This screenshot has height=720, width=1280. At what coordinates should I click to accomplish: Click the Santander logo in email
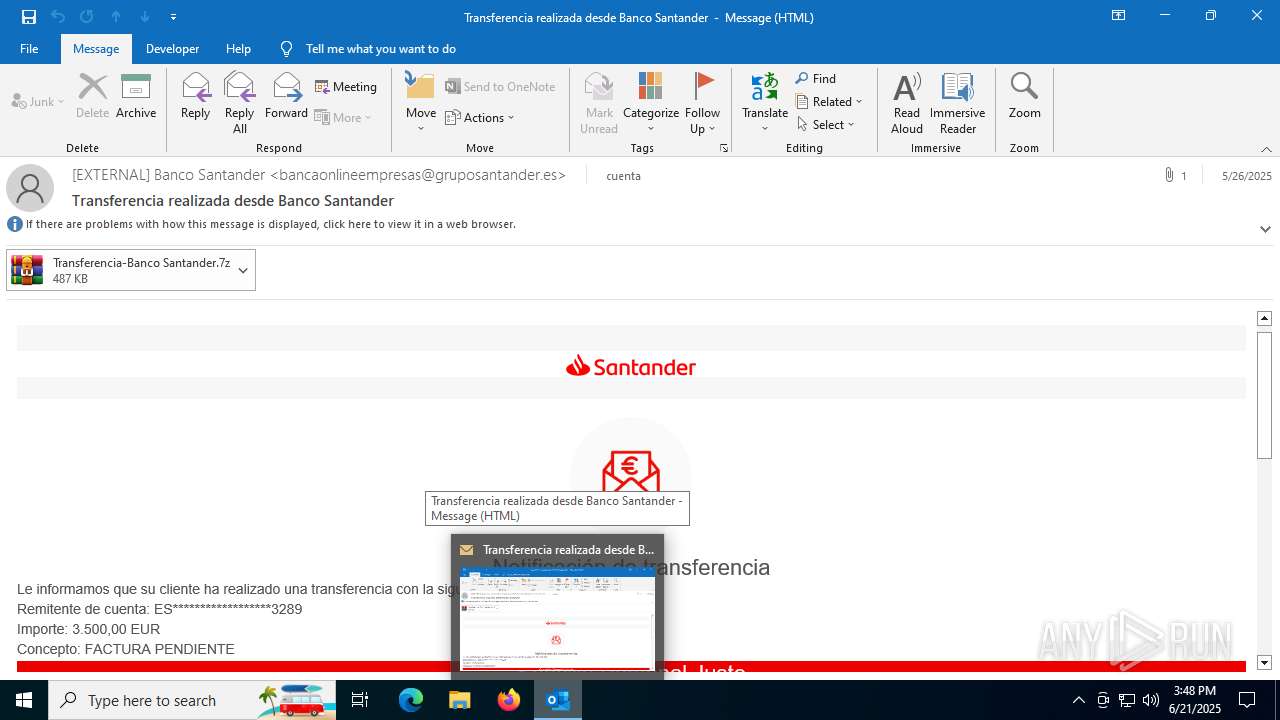[631, 367]
